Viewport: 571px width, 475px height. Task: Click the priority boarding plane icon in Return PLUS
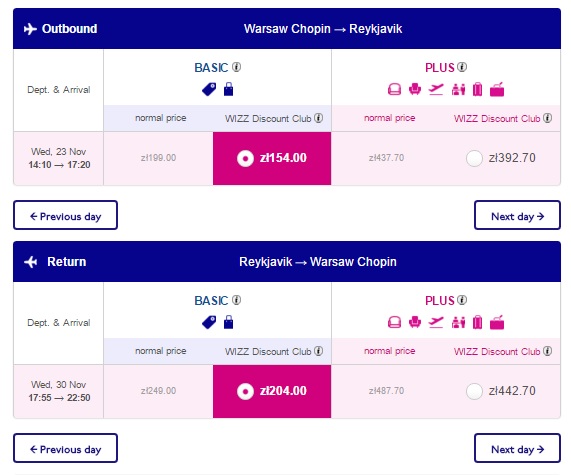point(436,322)
